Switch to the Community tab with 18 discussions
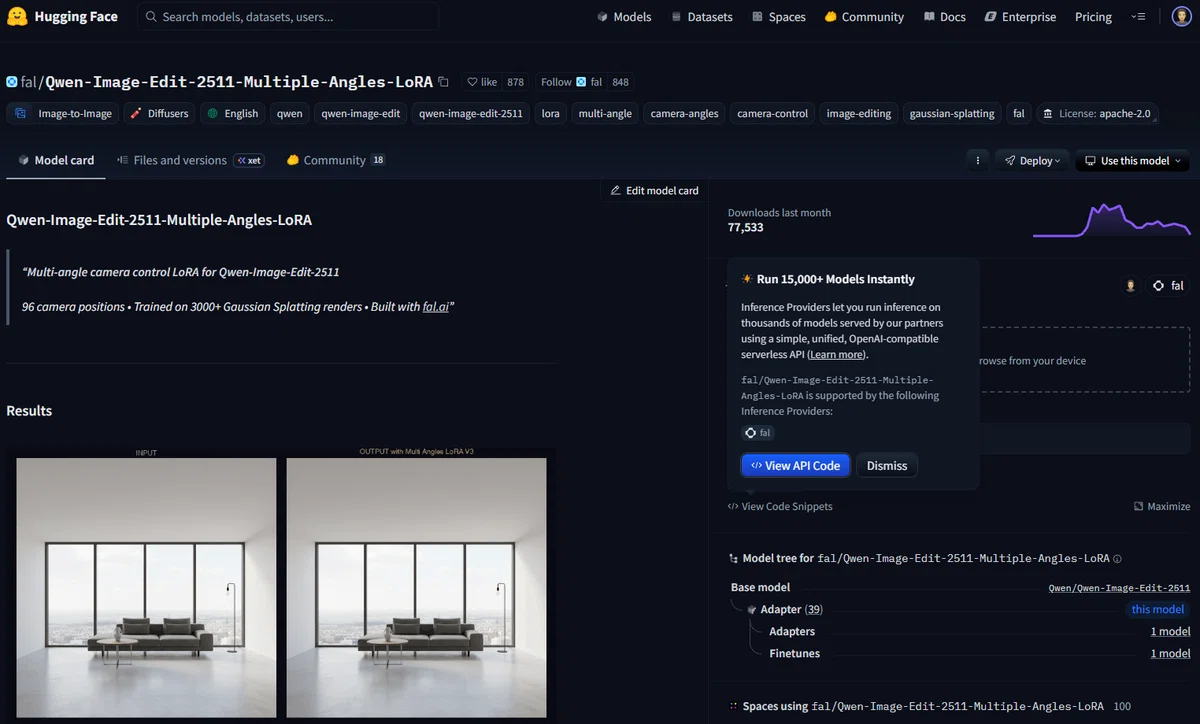 pyautogui.click(x=335, y=160)
